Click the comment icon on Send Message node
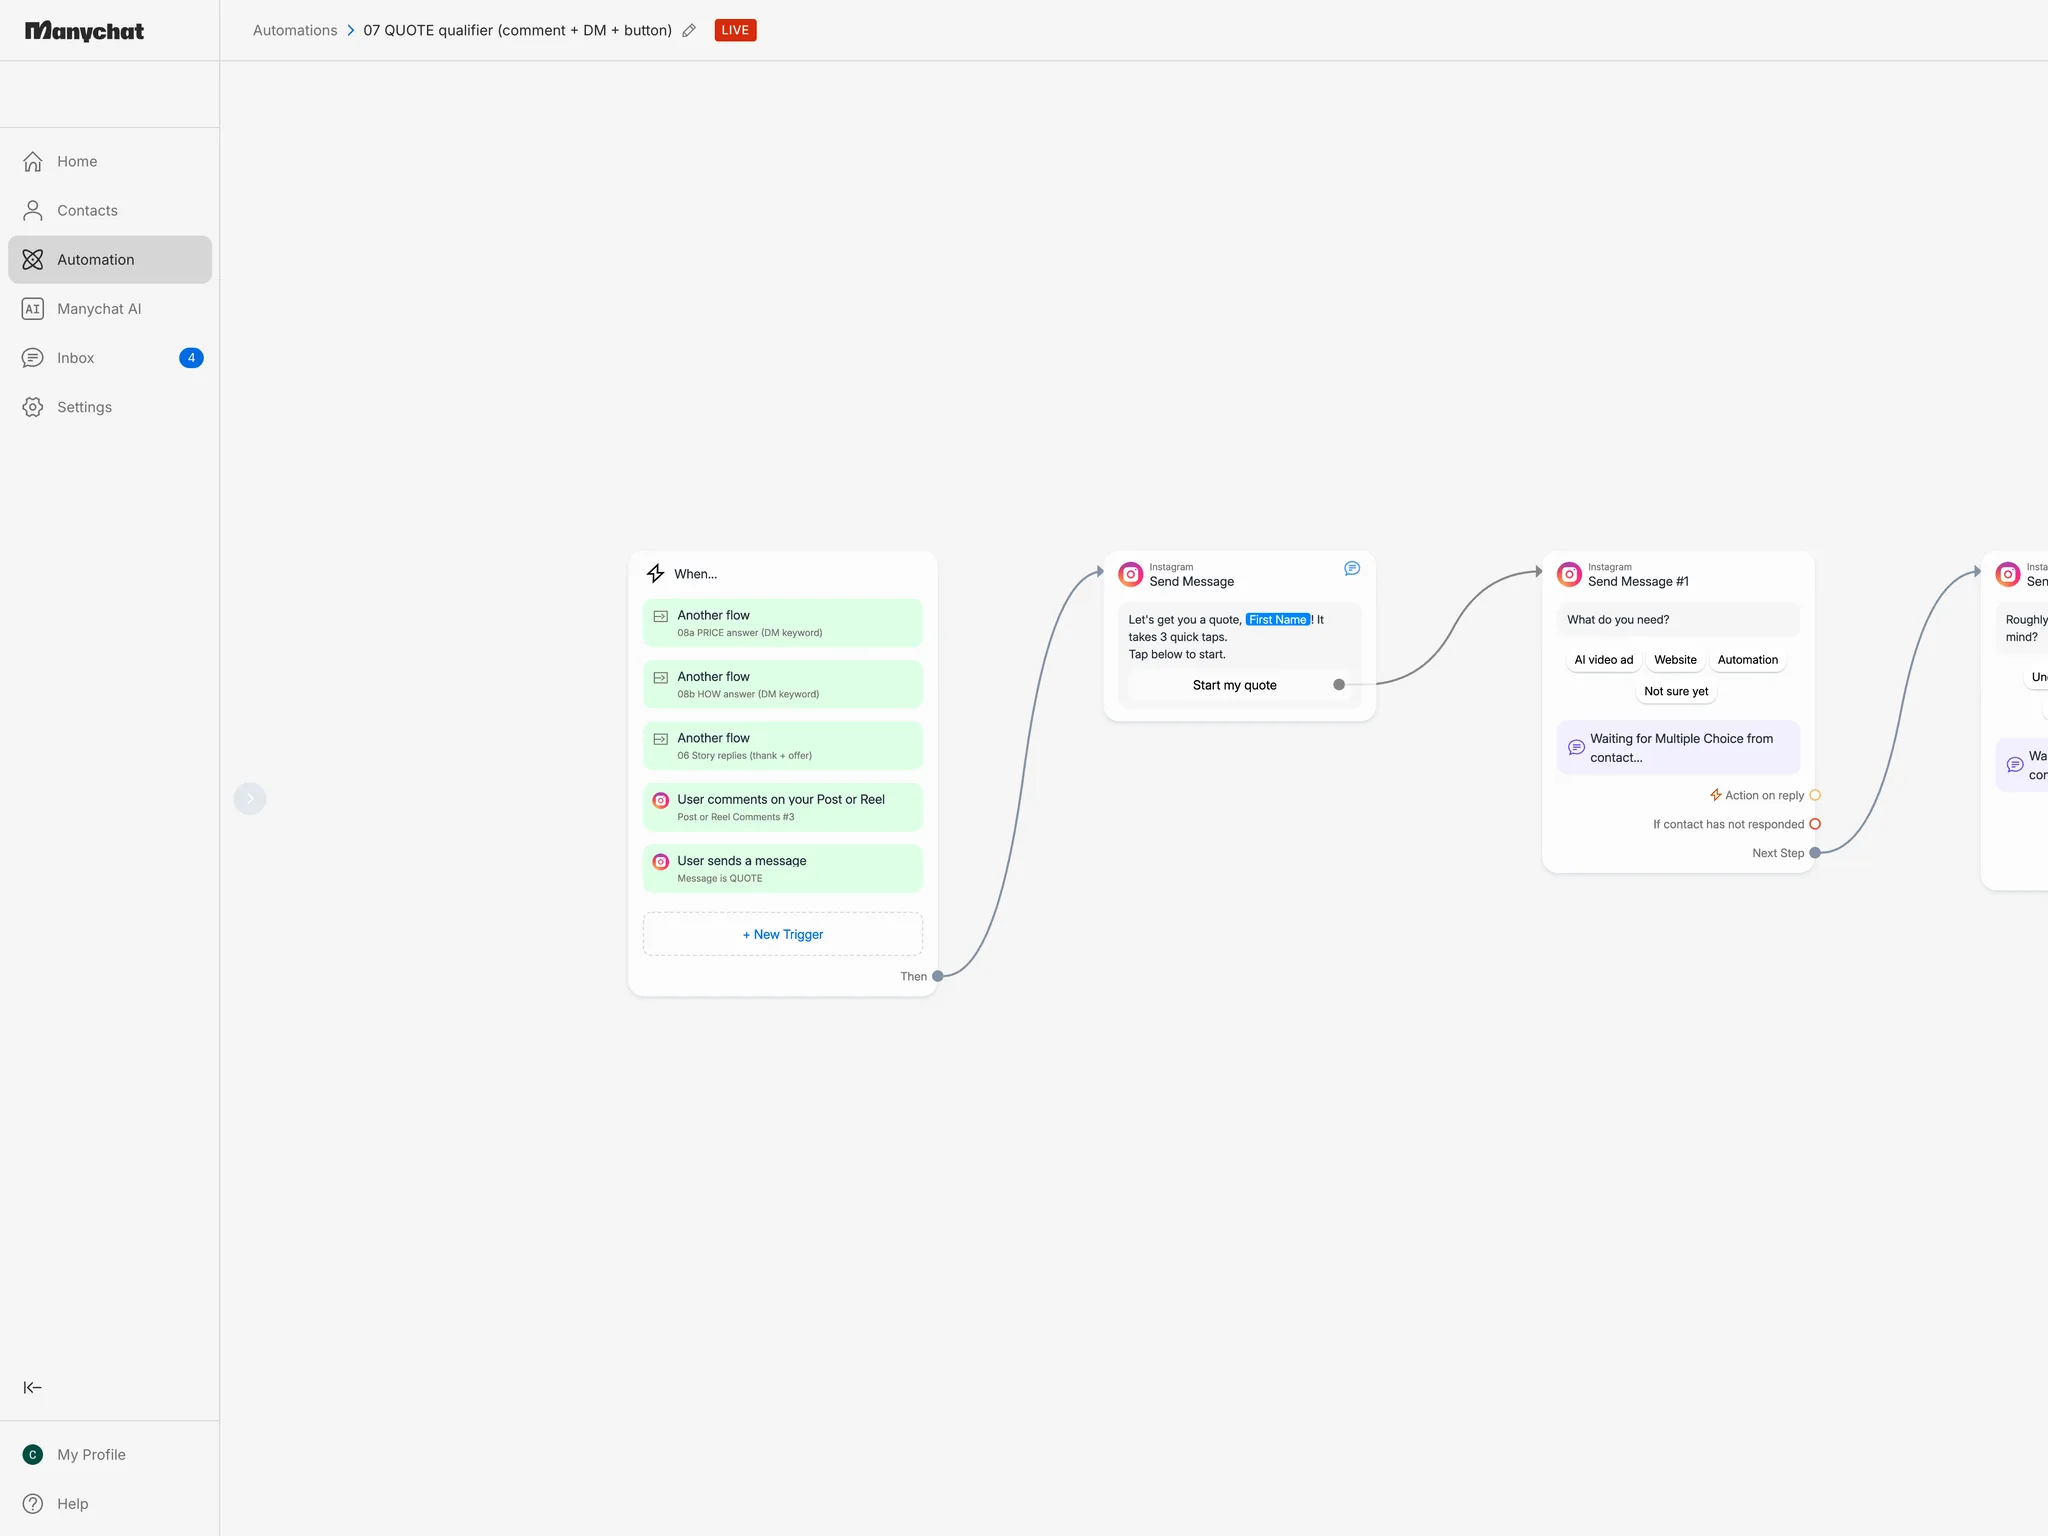Viewport: 2048px width, 1536px height. 1352,568
